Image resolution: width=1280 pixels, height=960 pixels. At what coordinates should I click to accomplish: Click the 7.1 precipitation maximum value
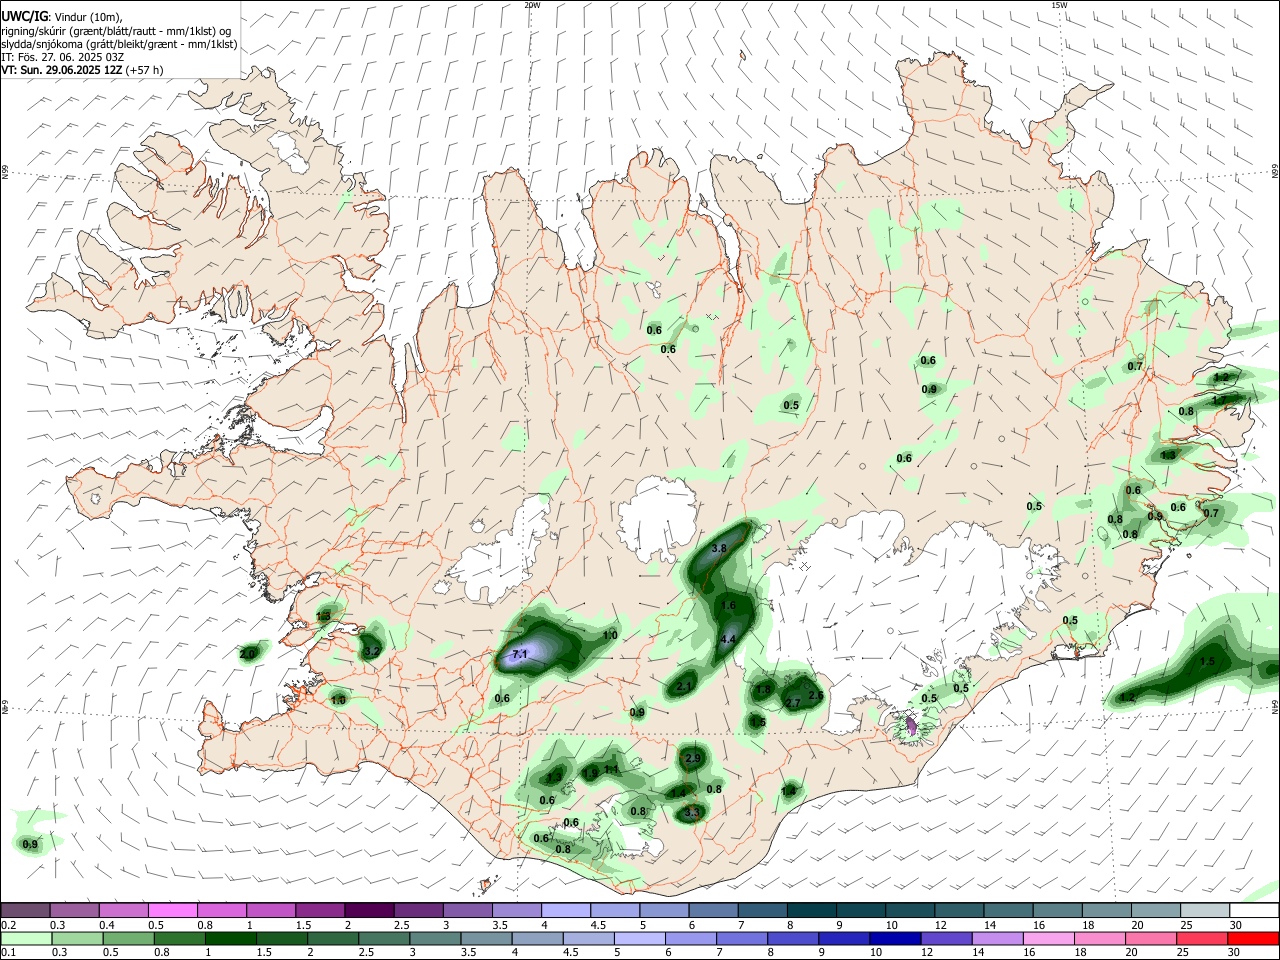(x=519, y=654)
